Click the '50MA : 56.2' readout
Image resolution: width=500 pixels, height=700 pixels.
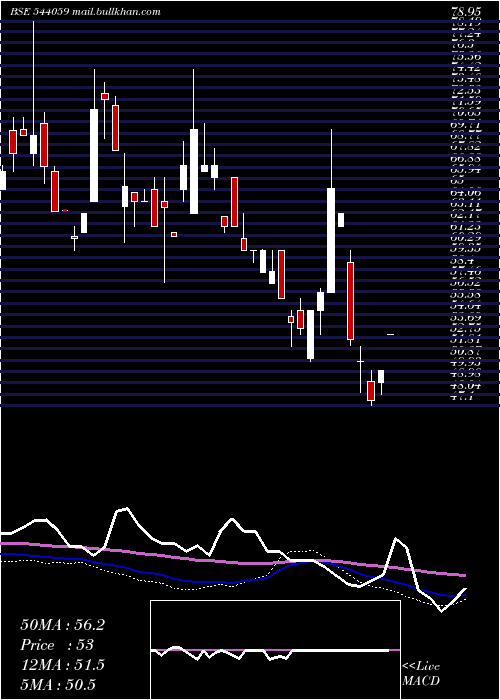click(x=62, y=625)
